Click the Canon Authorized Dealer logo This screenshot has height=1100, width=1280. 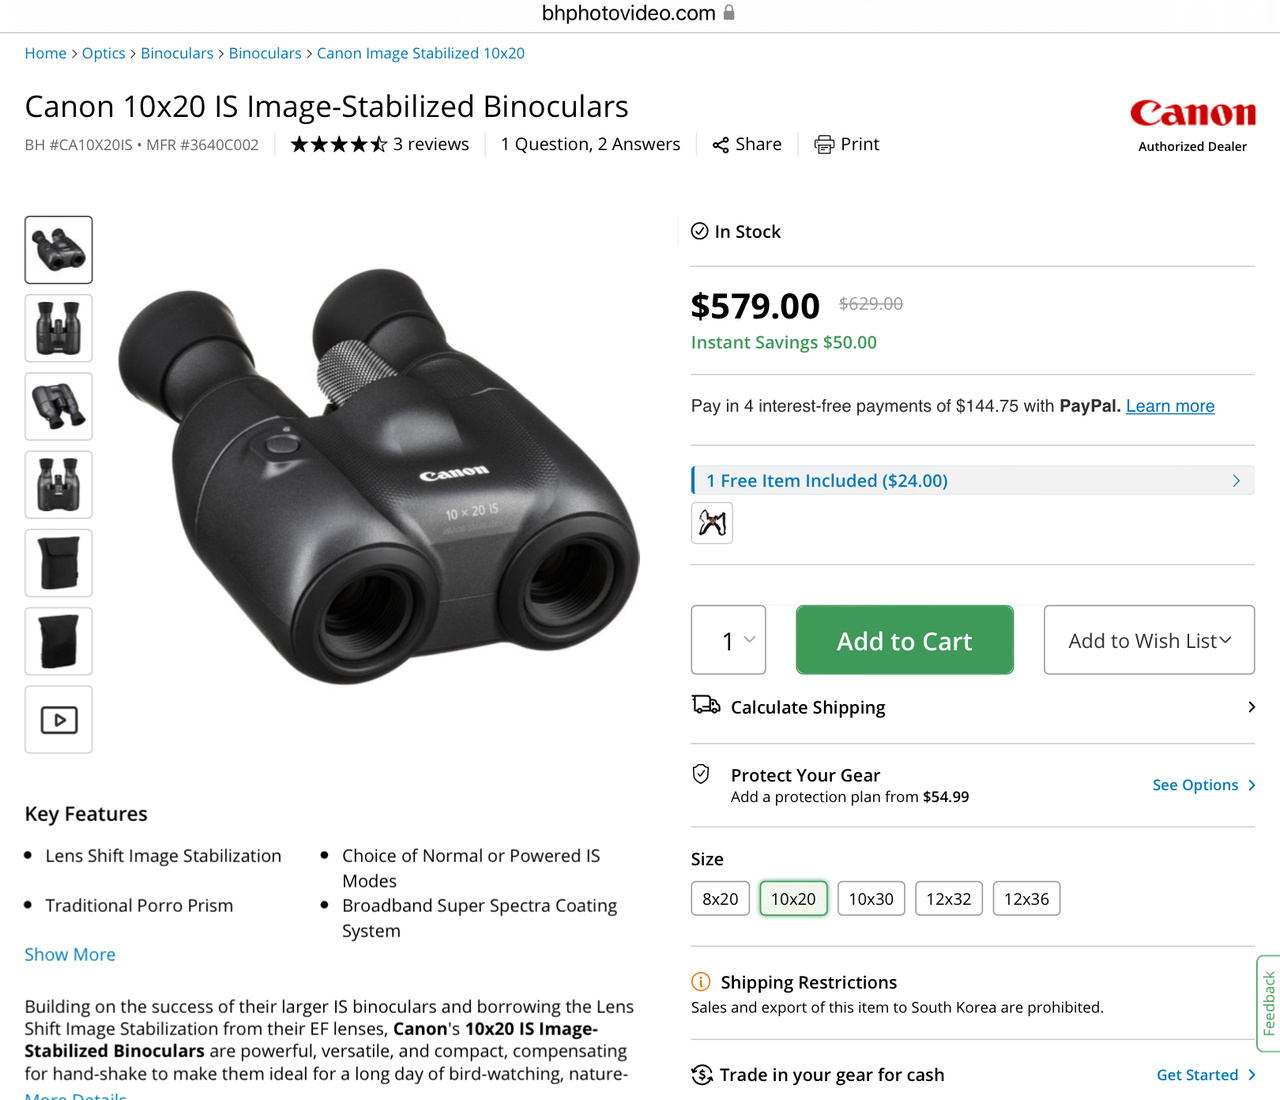(x=1192, y=124)
